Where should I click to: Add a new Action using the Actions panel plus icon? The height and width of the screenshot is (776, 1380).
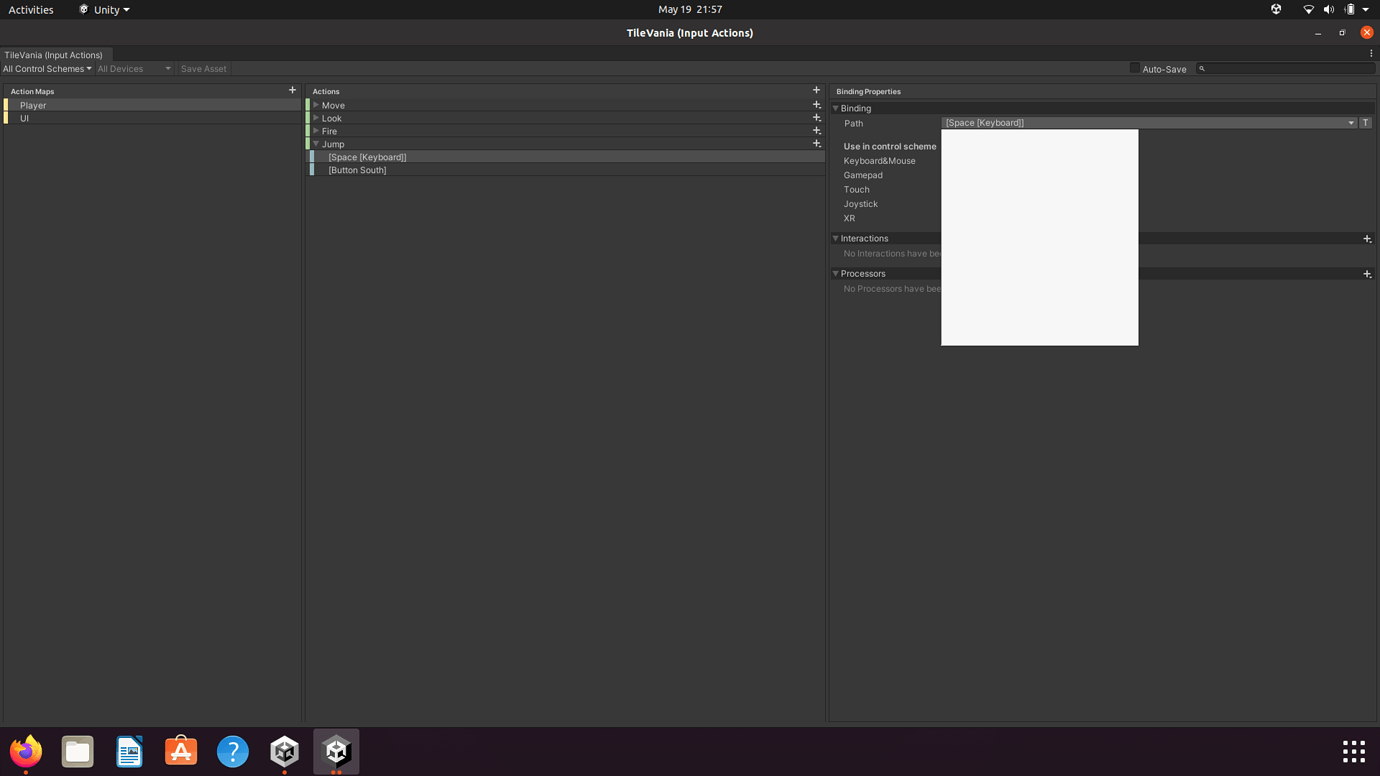tap(815, 90)
